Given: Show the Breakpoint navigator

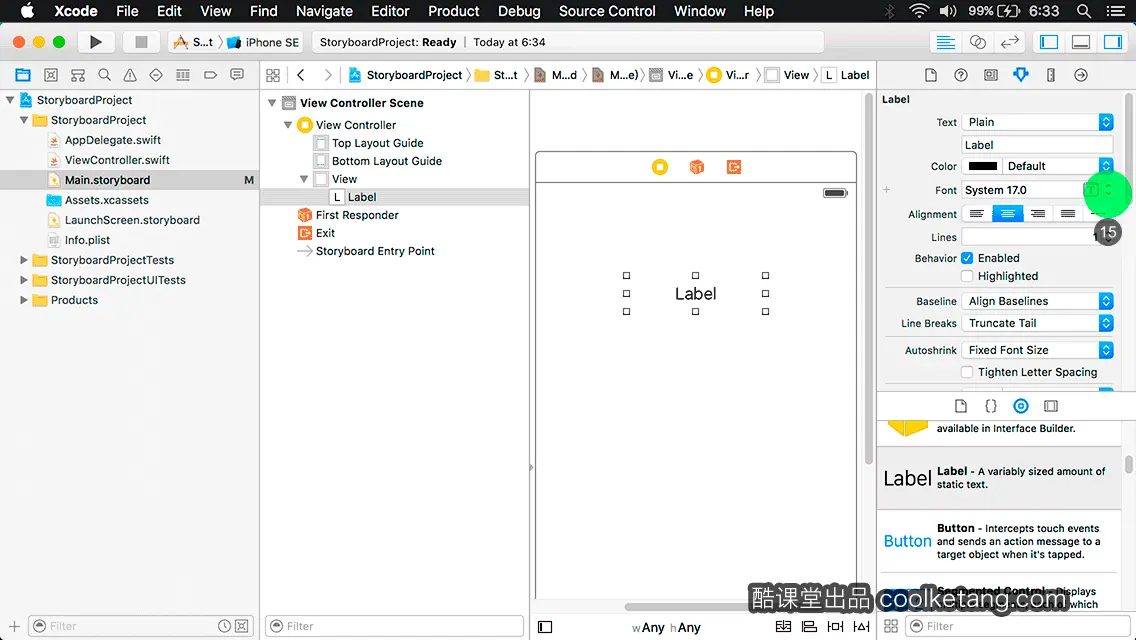Looking at the screenshot, I should (210, 75).
